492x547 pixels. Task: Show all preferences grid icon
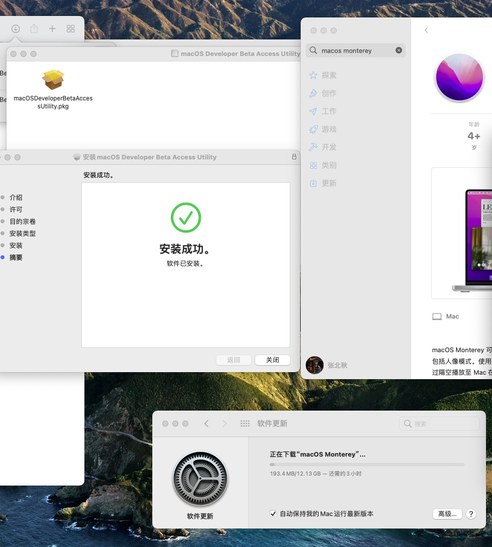tap(245, 424)
